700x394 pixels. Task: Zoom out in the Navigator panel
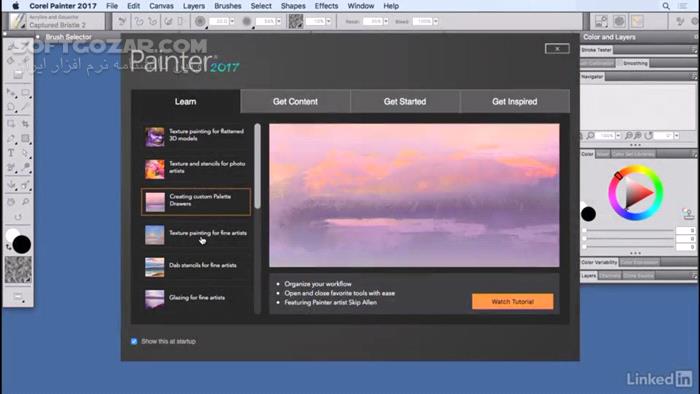629,135
